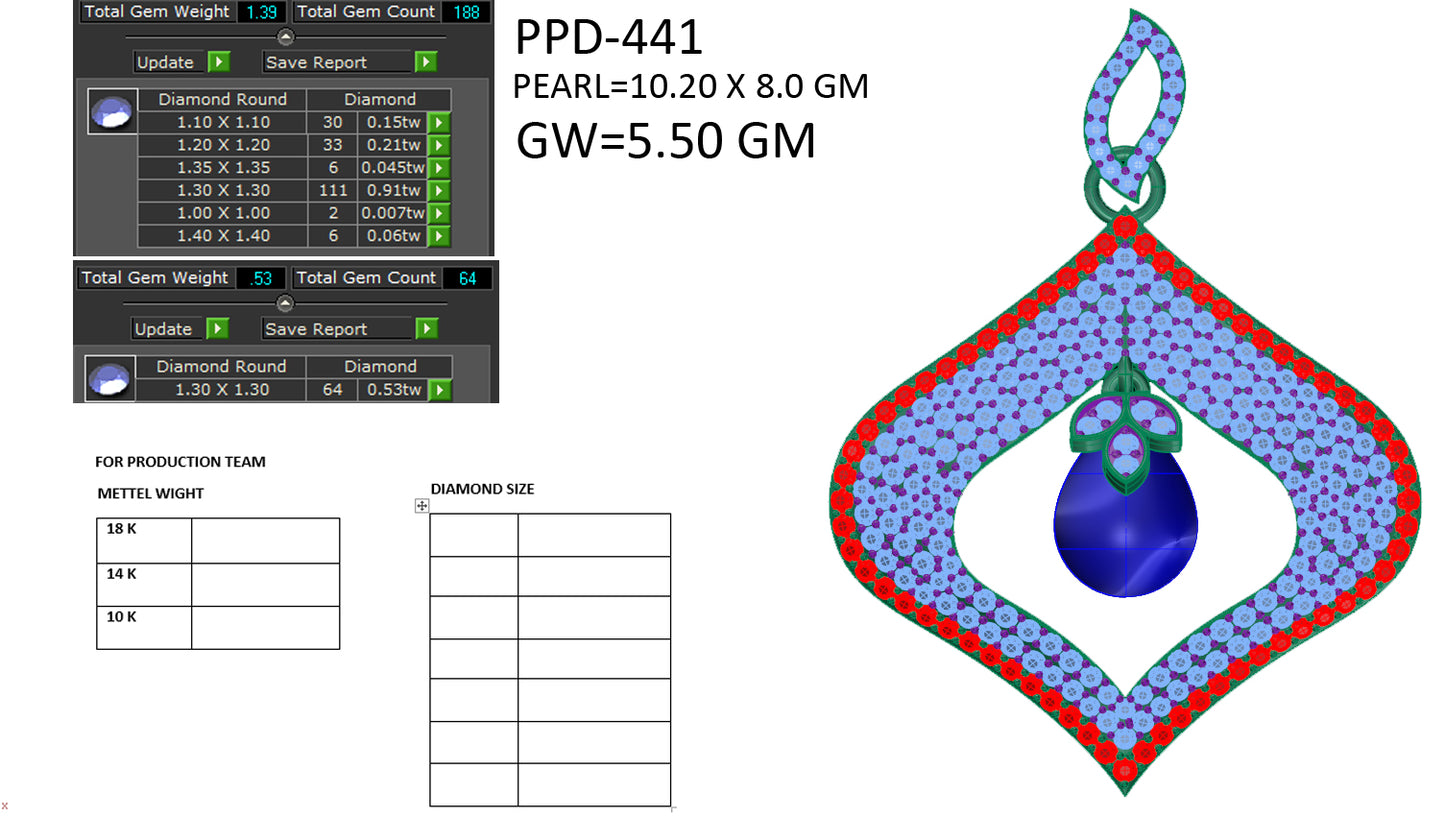This screenshot has height=817, width=1445.
Task: Click the slider handle in the second panel
Action: tap(285, 304)
